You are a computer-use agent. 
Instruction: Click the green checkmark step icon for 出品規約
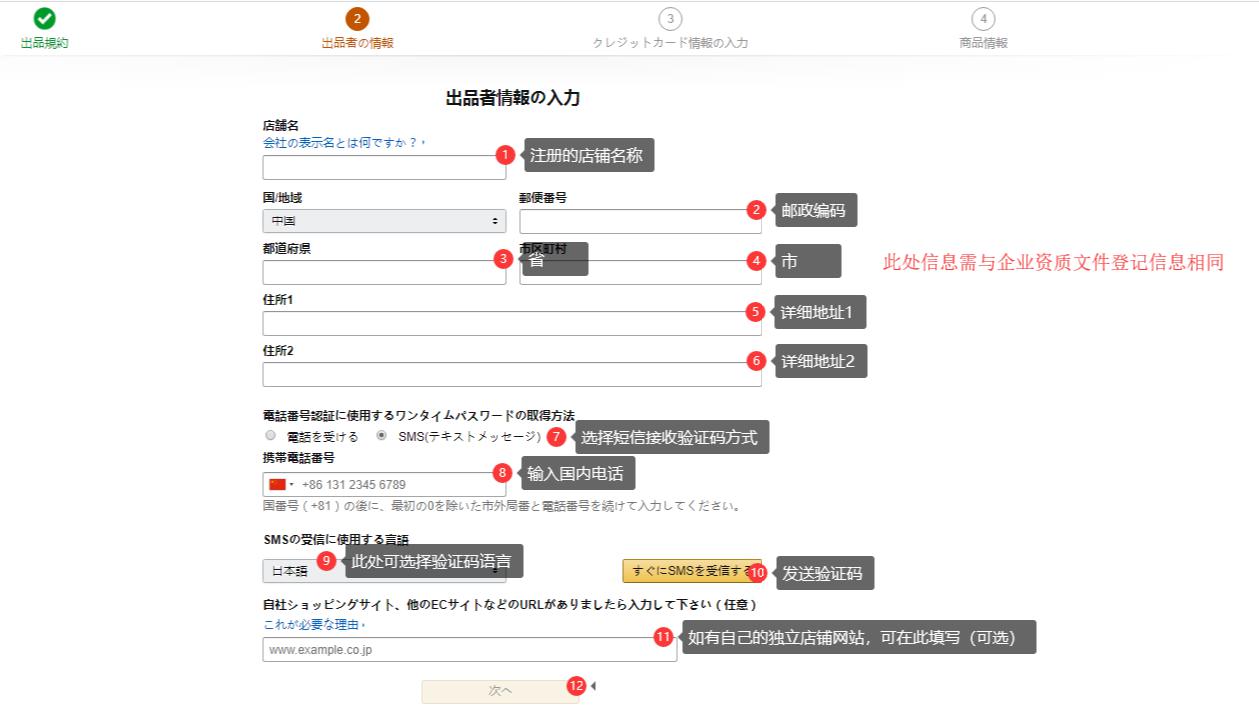[x=44, y=18]
